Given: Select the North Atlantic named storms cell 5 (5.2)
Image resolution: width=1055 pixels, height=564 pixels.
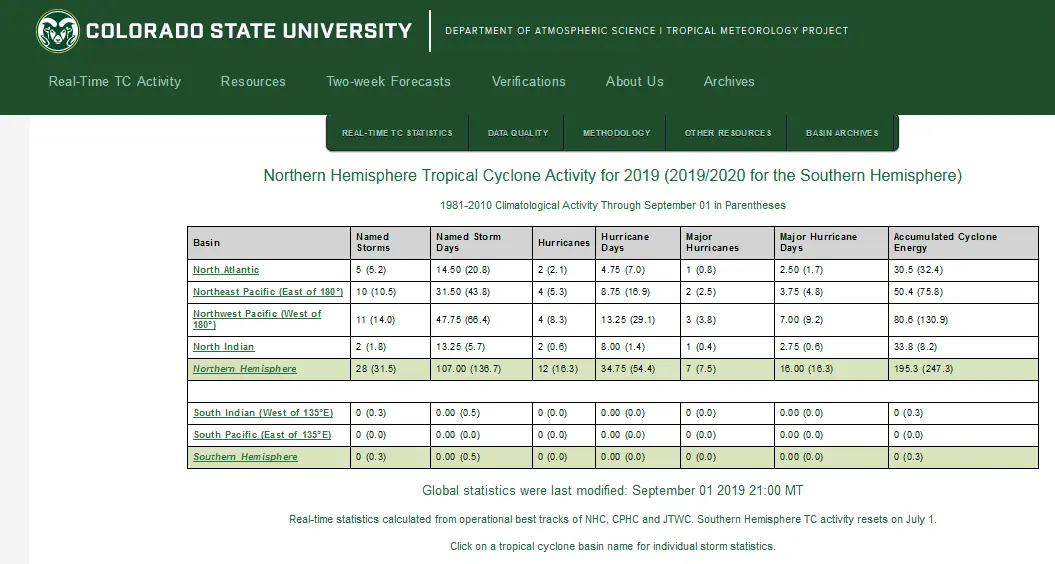Looking at the screenshot, I should tap(390, 271).
